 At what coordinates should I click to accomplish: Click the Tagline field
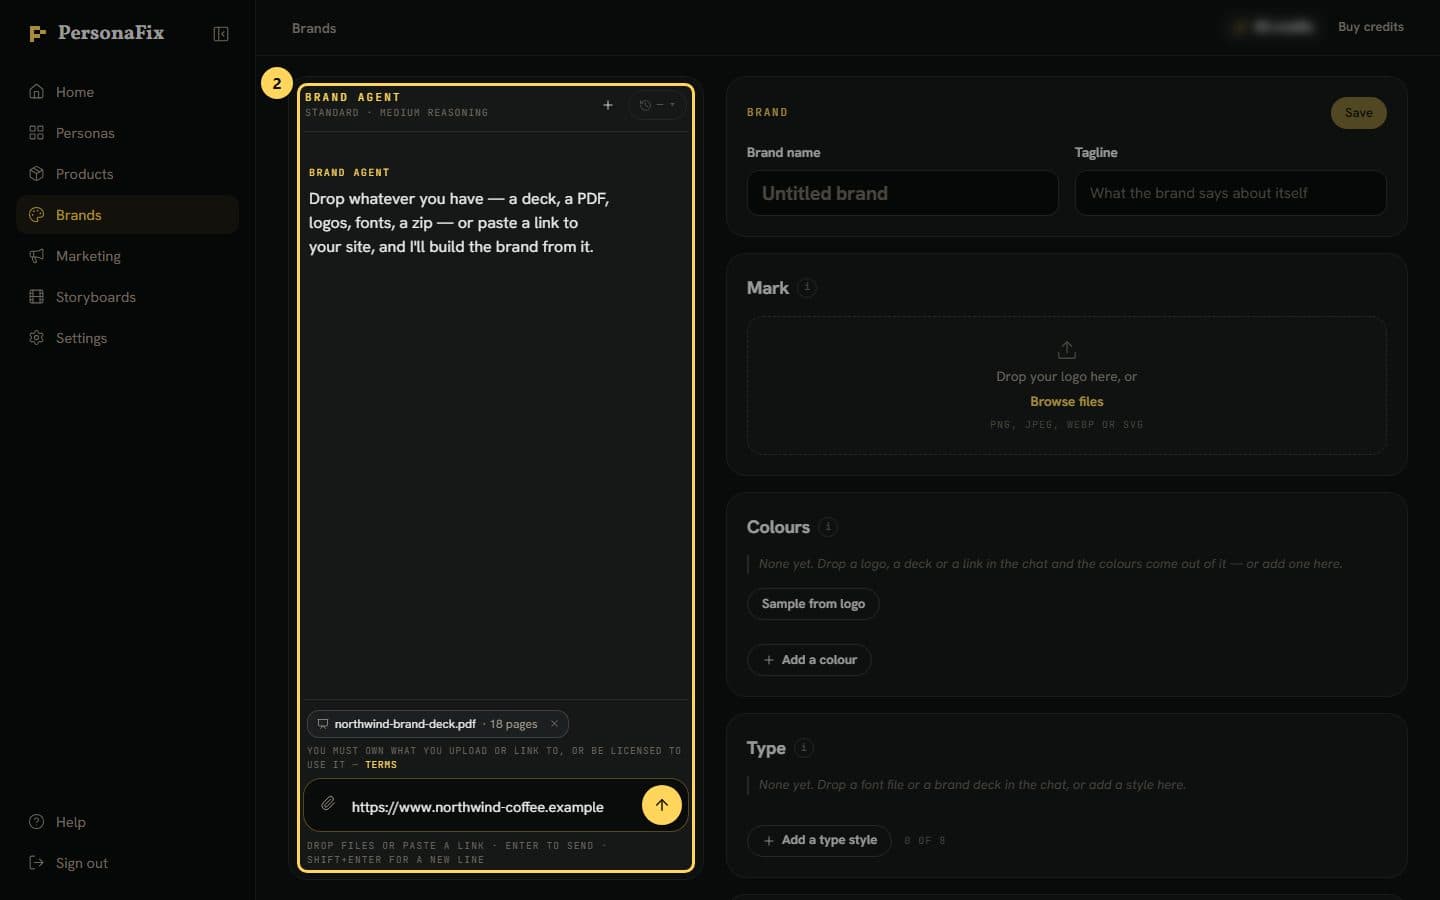tap(1231, 193)
